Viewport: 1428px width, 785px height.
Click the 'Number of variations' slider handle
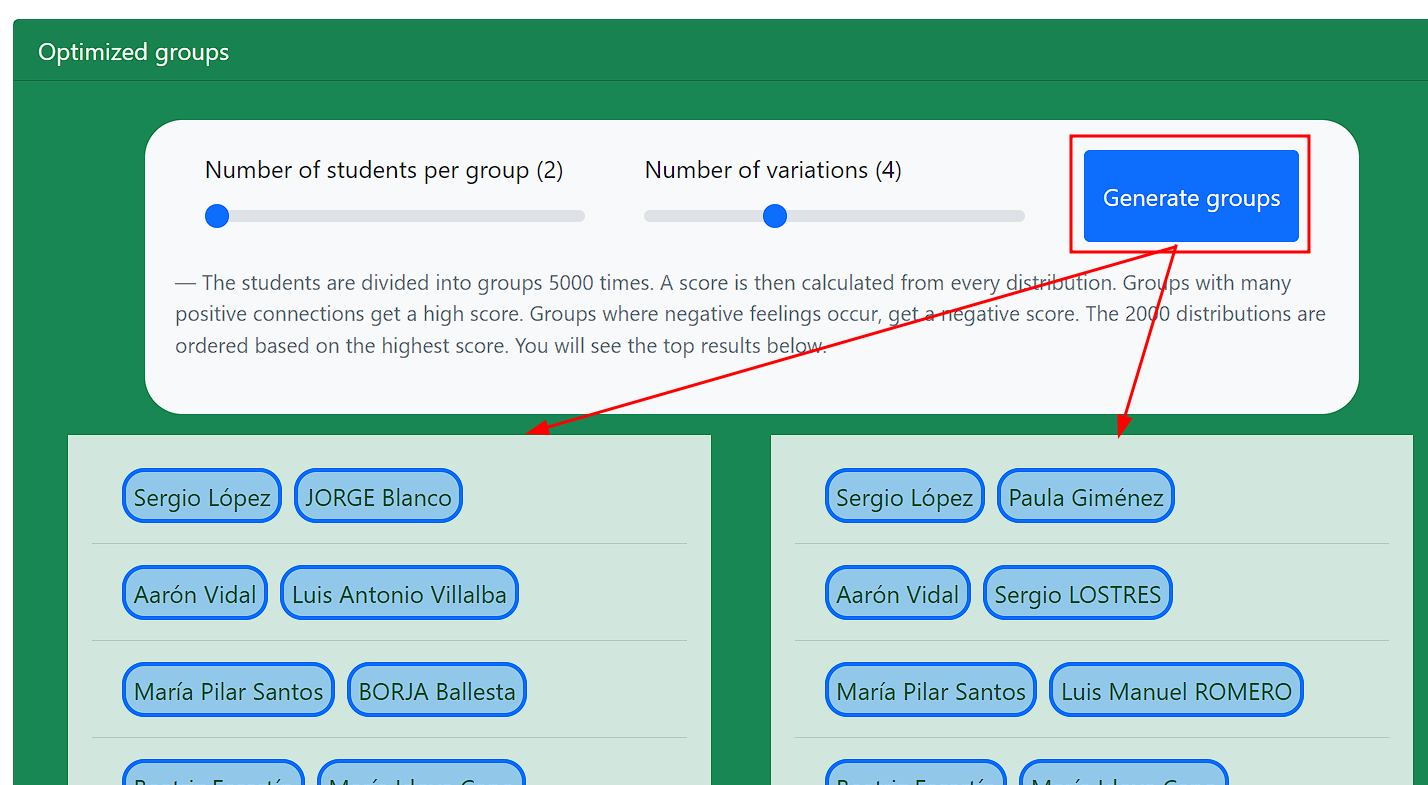775,215
